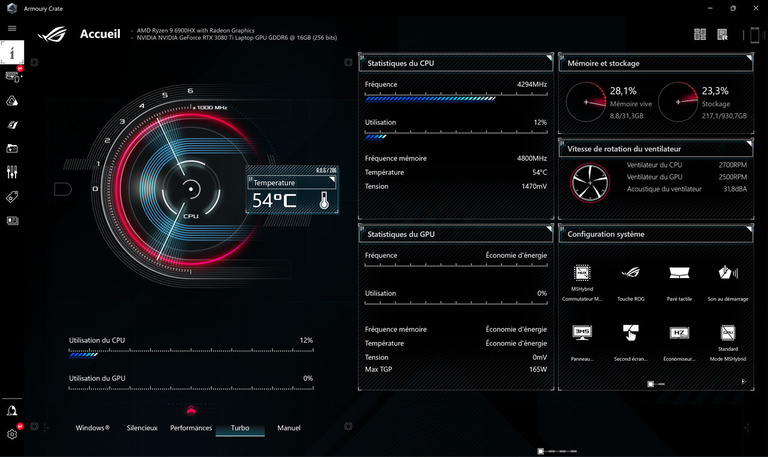Image resolution: width=768 pixels, height=457 pixels.
Task: Toggle the Second écran touch icon
Action: click(x=630, y=333)
